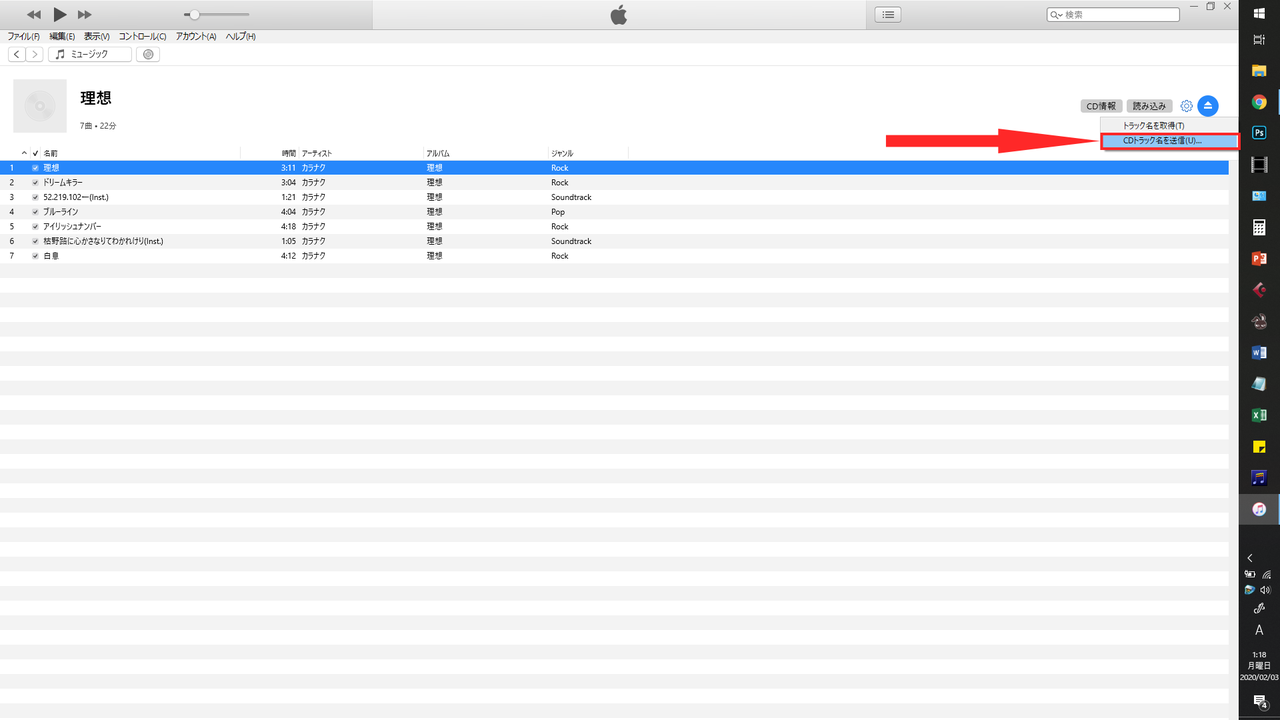Open the アカウント menu

(196, 36)
